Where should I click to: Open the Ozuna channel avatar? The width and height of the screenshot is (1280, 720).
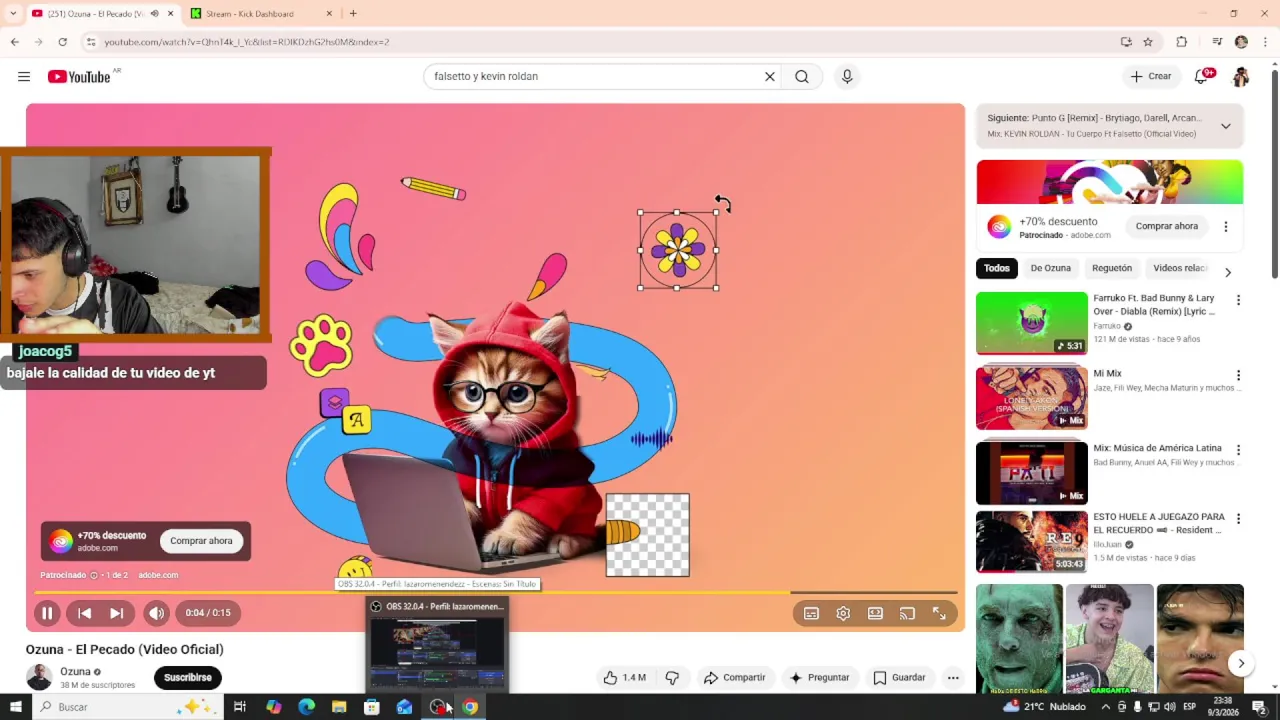pos(39,677)
